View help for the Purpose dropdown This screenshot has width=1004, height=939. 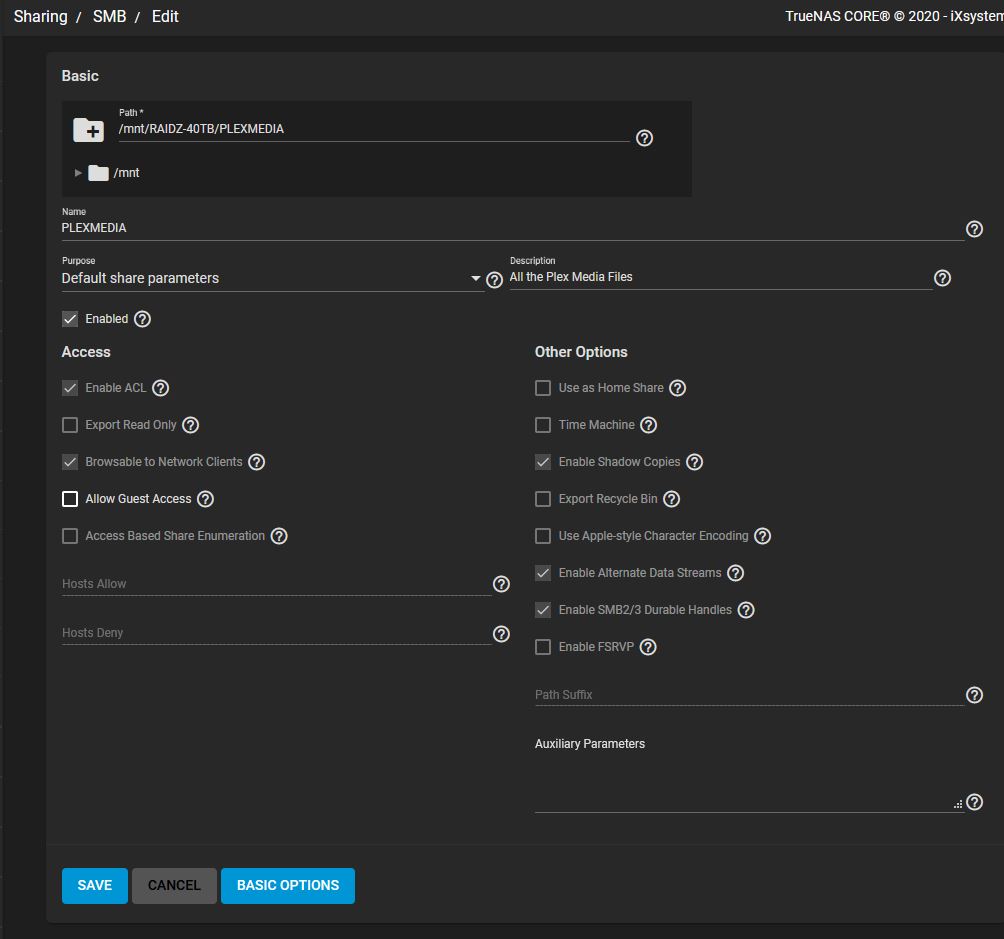494,279
